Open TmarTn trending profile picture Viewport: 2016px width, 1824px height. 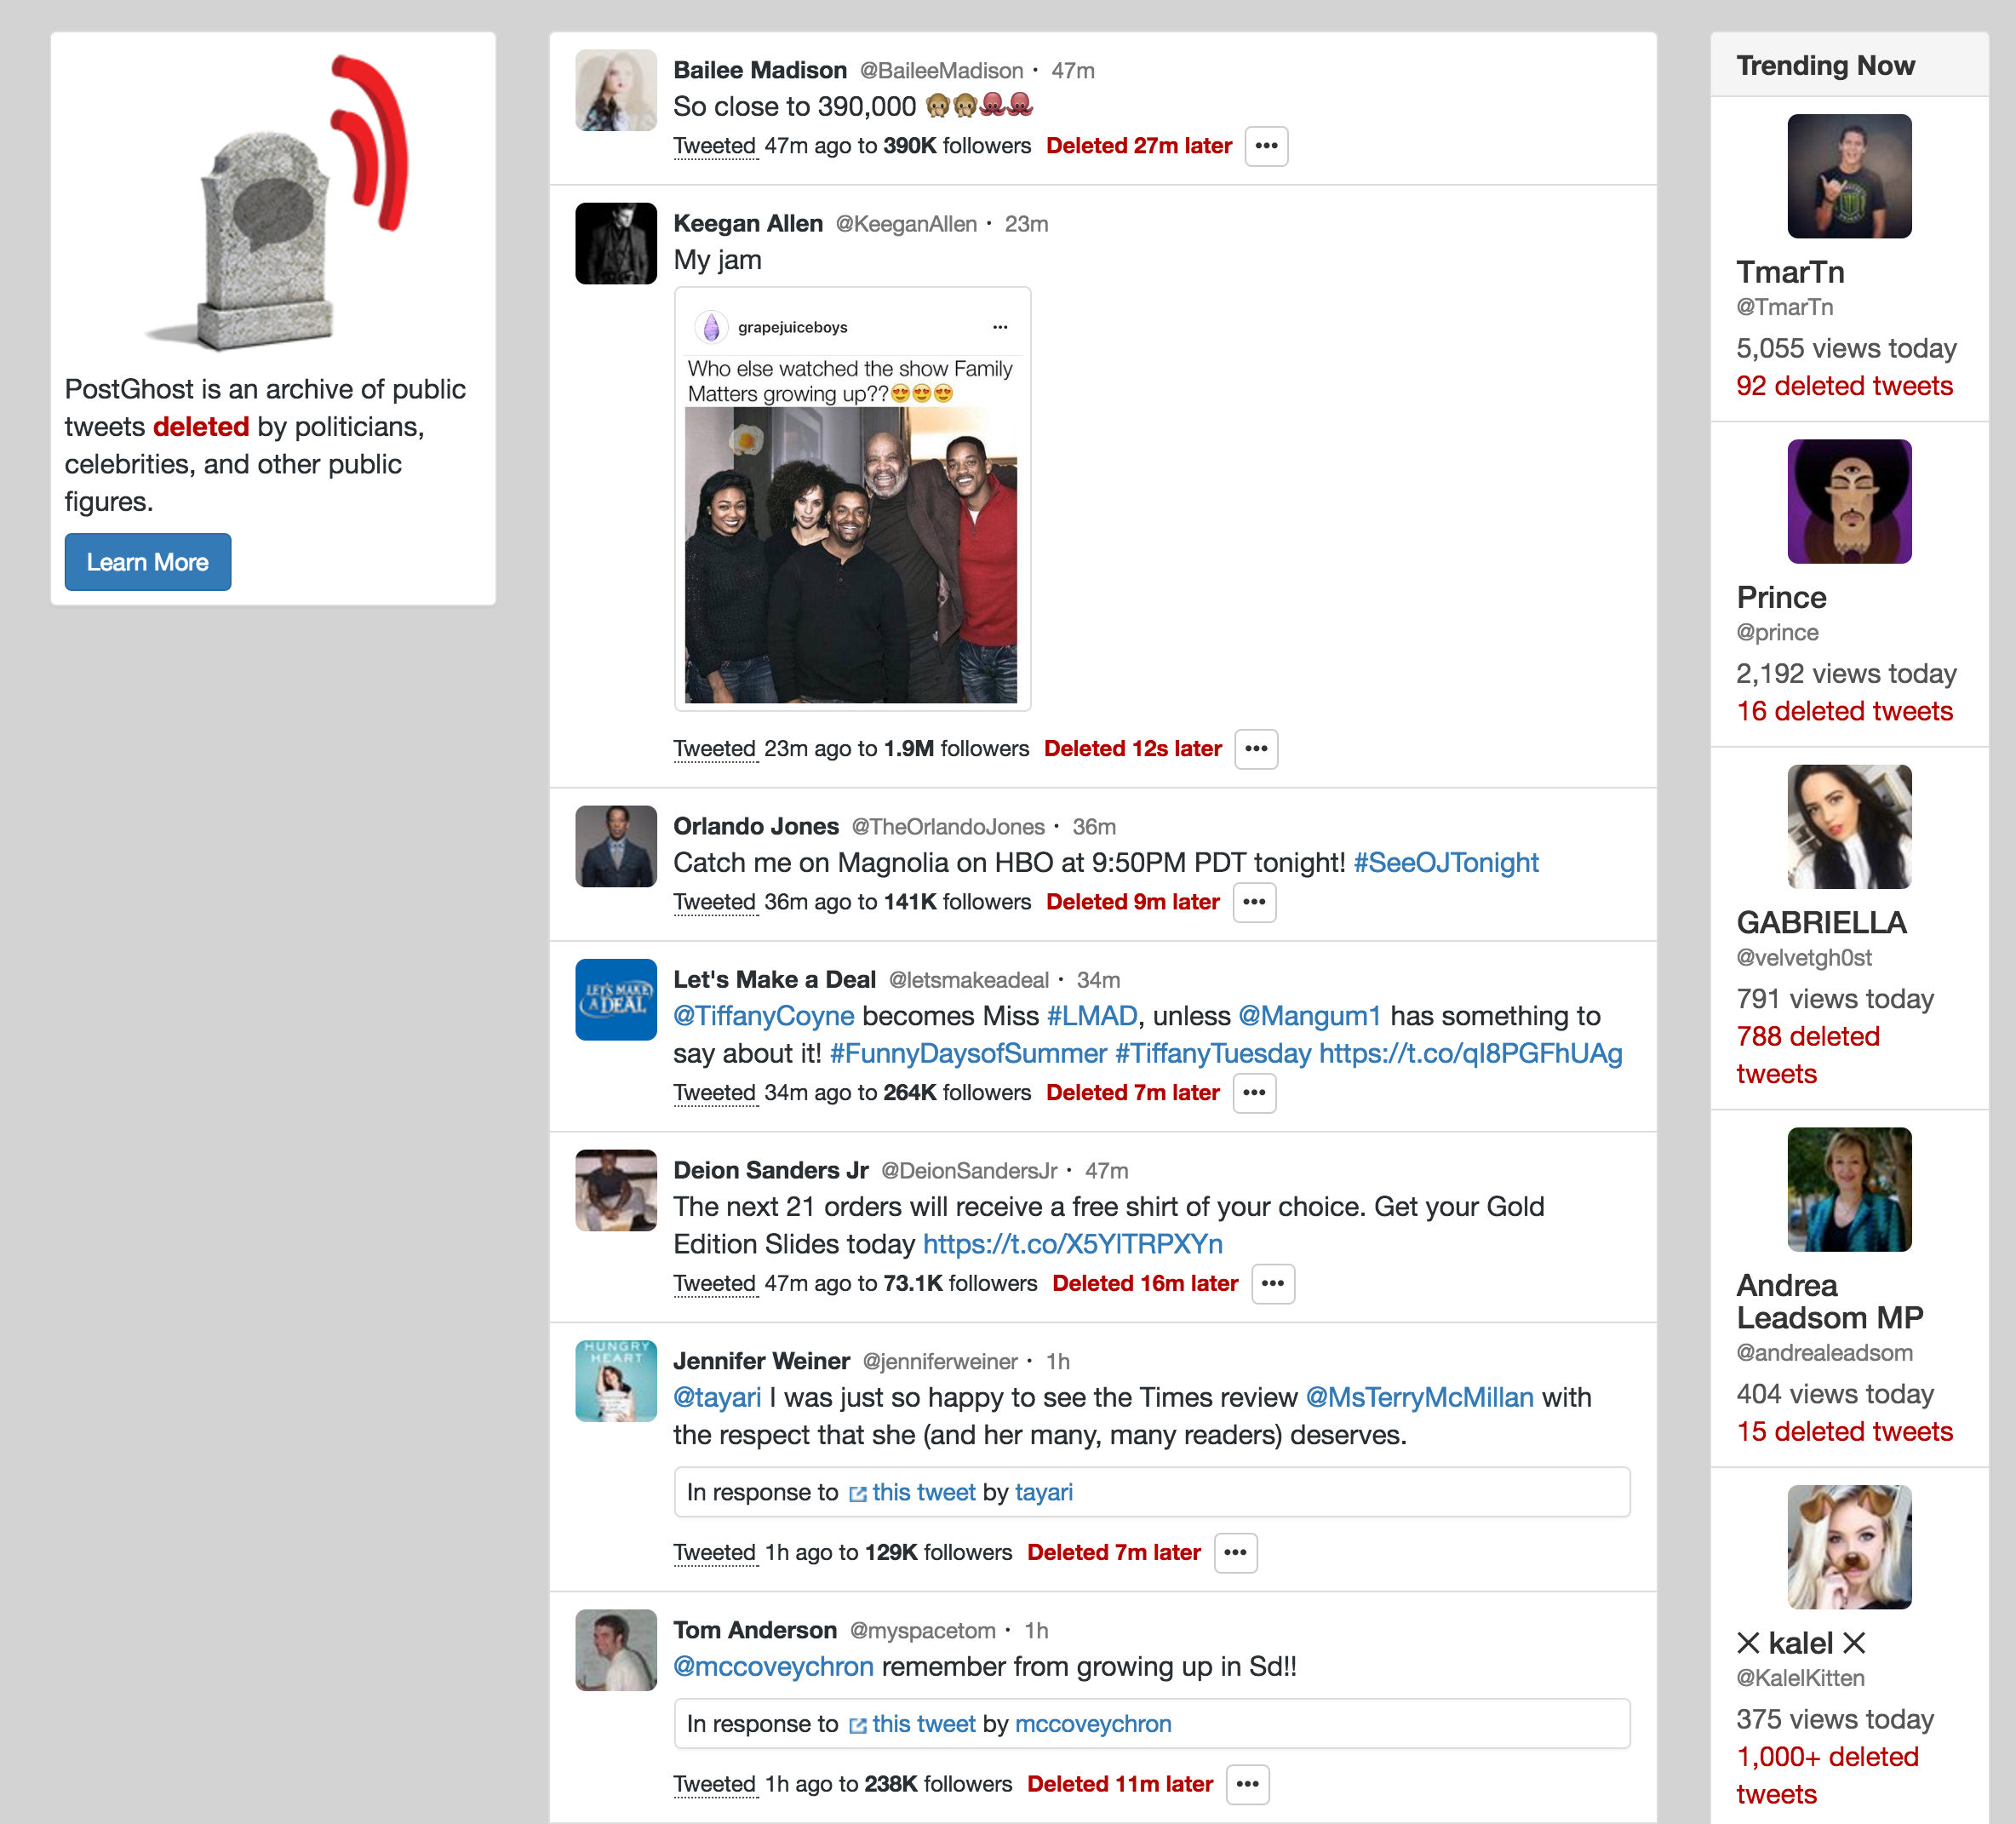click(x=1849, y=176)
